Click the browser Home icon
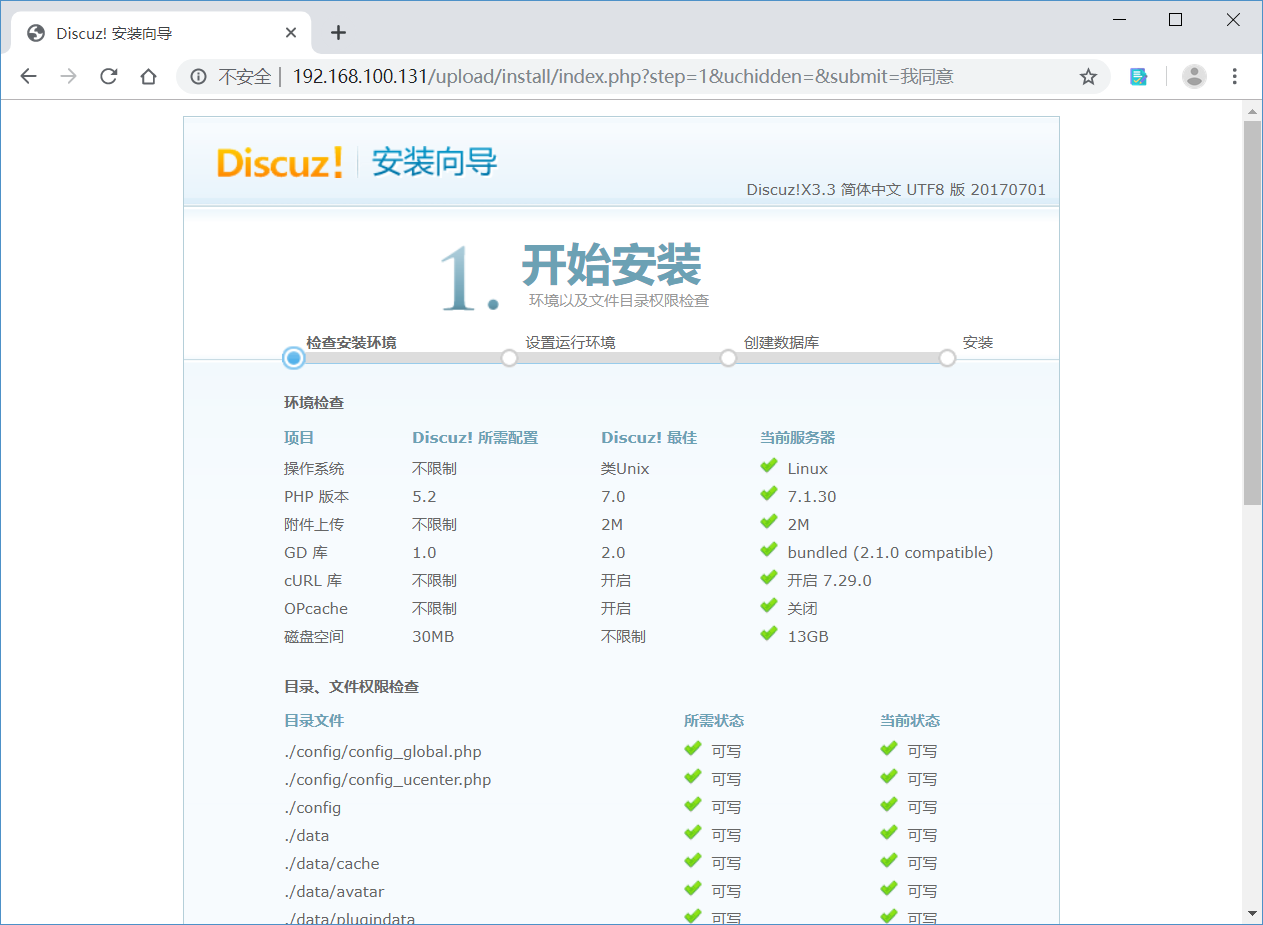The image size is (1263, 925). (148, 75)
